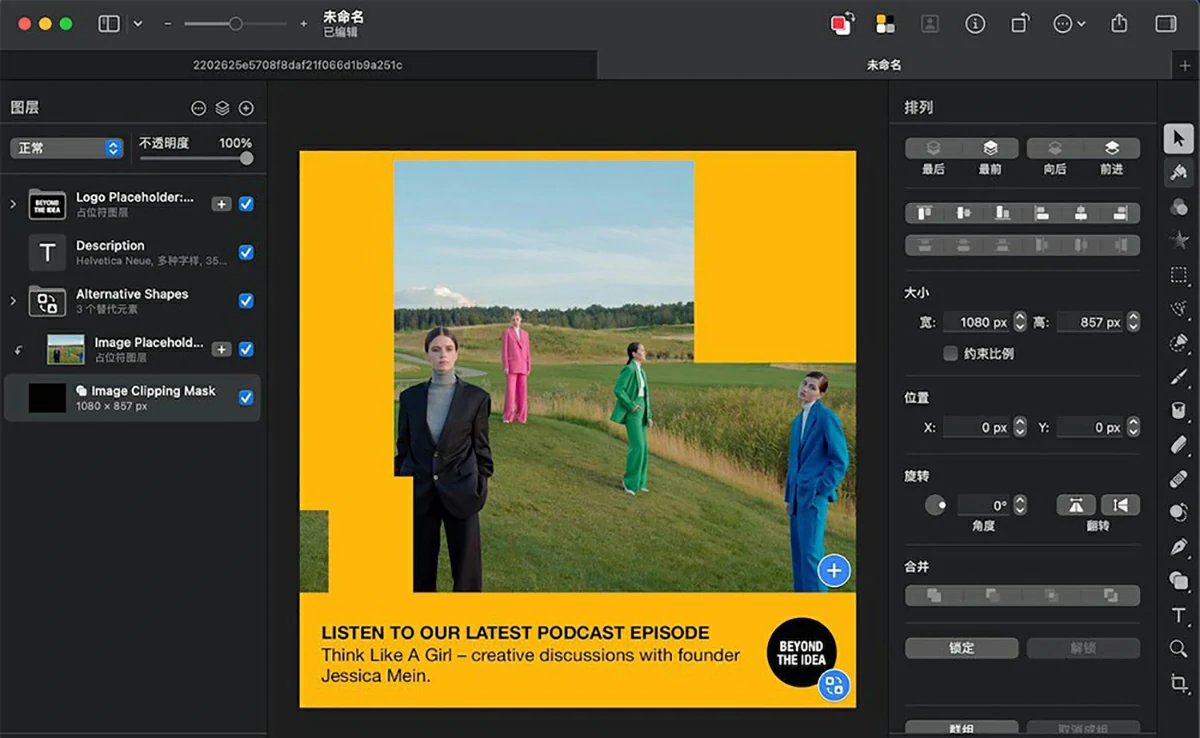Enable the 约束比例 checkbox
This screenshot has height=738, width=1200.
pyautogui.click(x=950, y=353)
